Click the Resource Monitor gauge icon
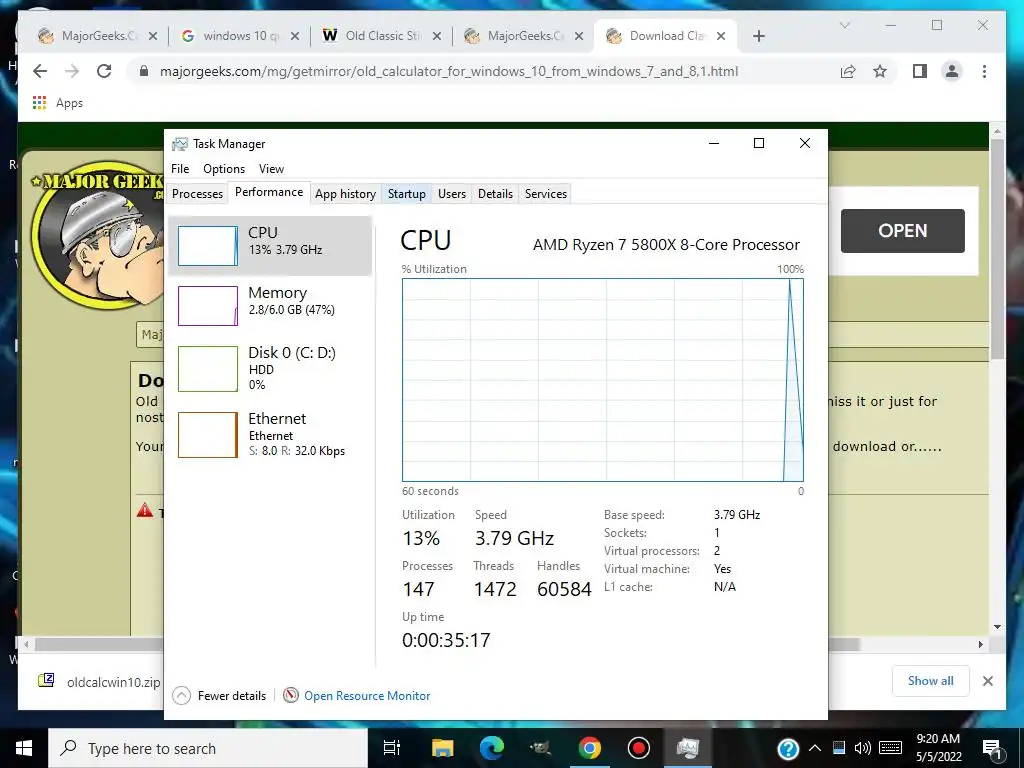The height and width of the screenshot is (768, 1024). [x=291, y=696]
